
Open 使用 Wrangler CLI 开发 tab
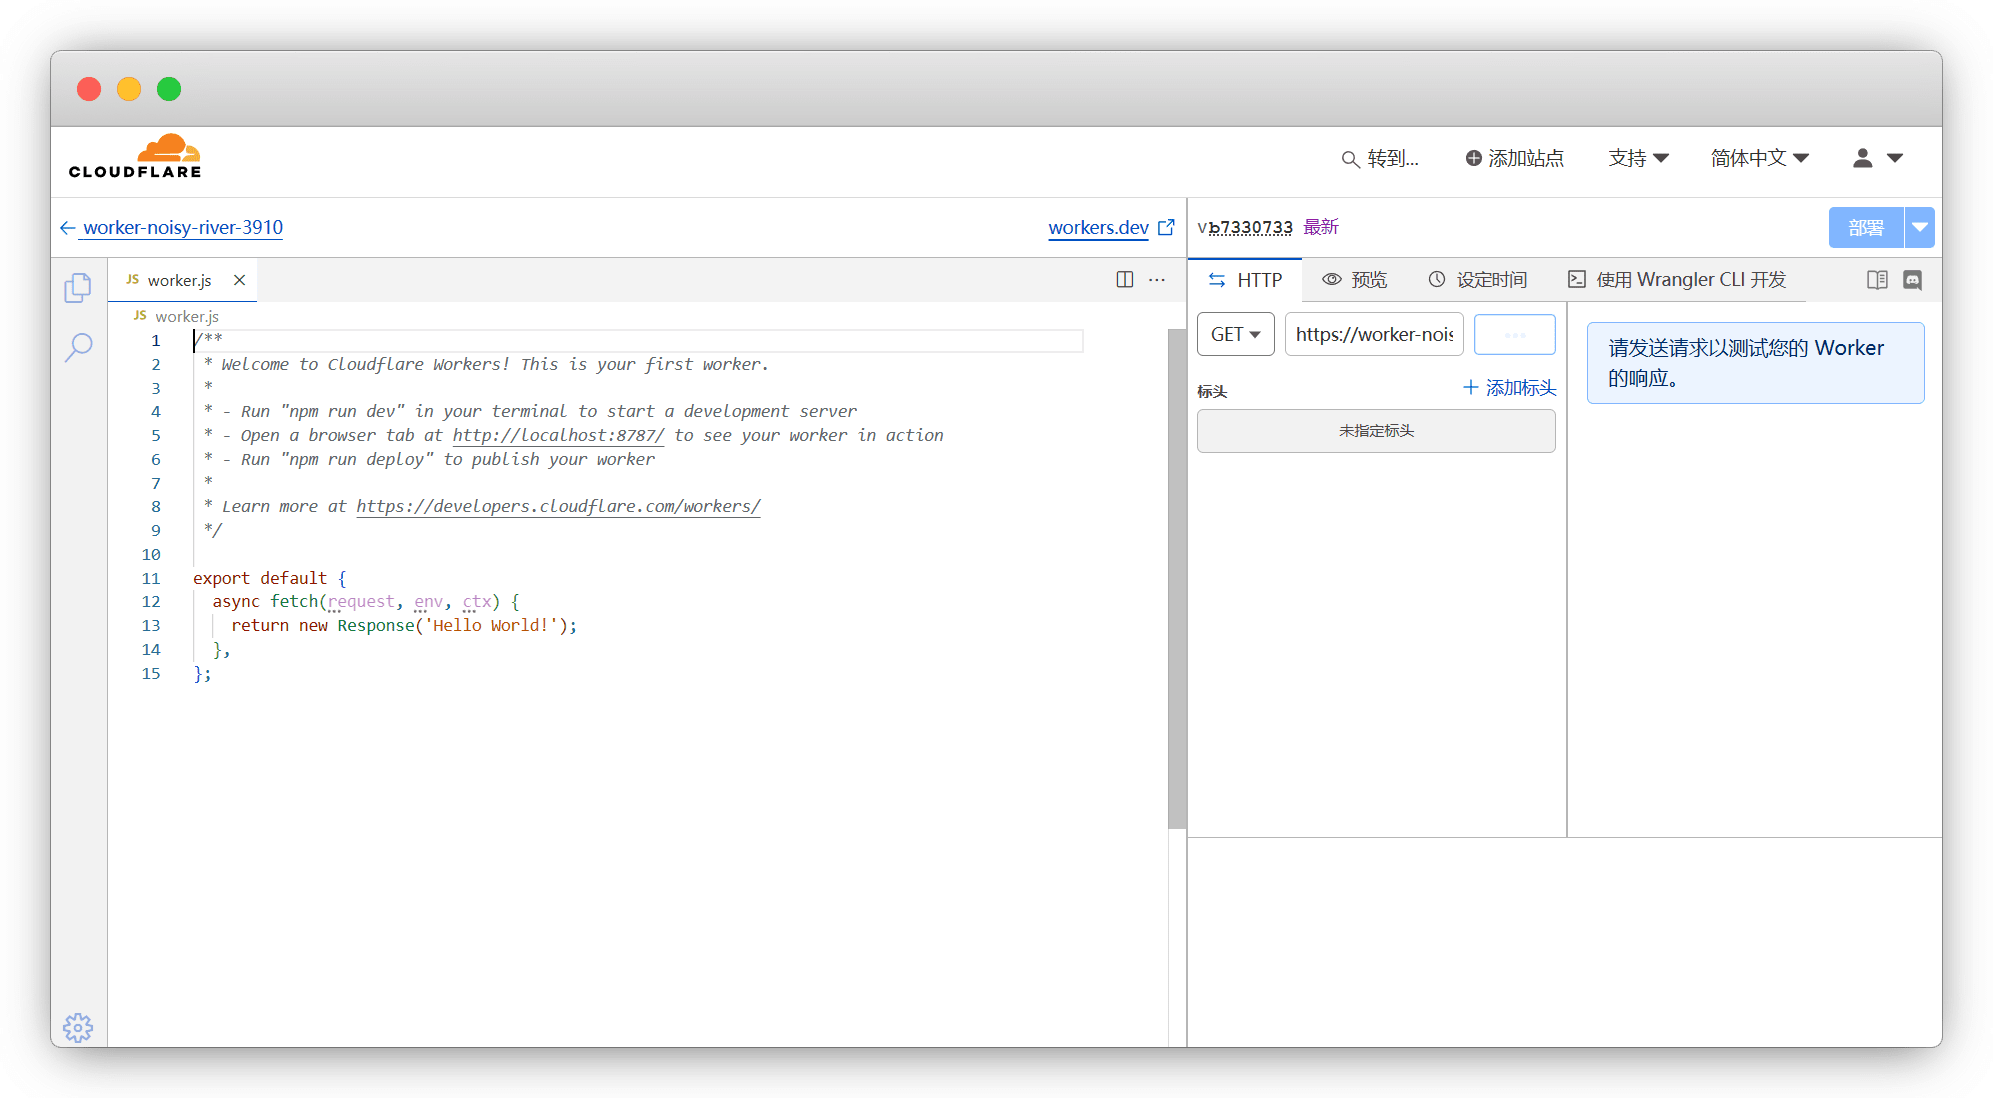point(1676,280)
